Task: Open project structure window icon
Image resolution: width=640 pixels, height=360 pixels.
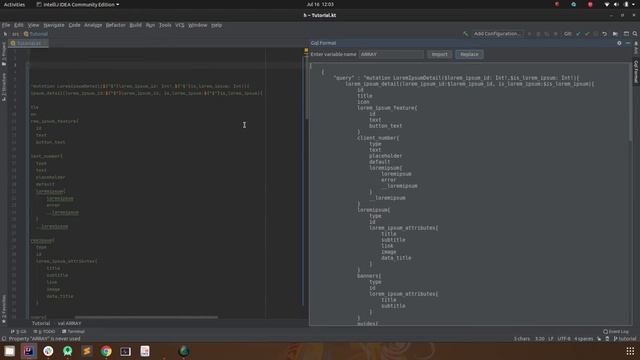Action: click(626, 34)
